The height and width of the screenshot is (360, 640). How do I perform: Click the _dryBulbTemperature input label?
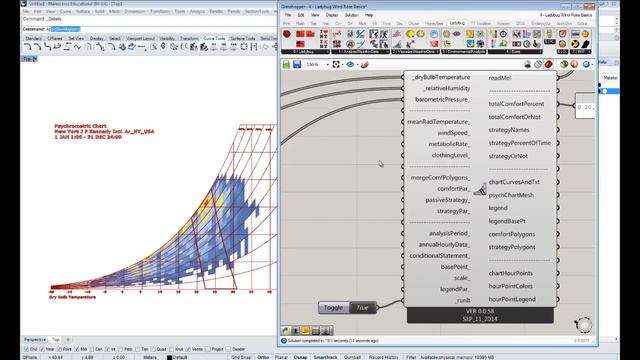click(440, 77)
